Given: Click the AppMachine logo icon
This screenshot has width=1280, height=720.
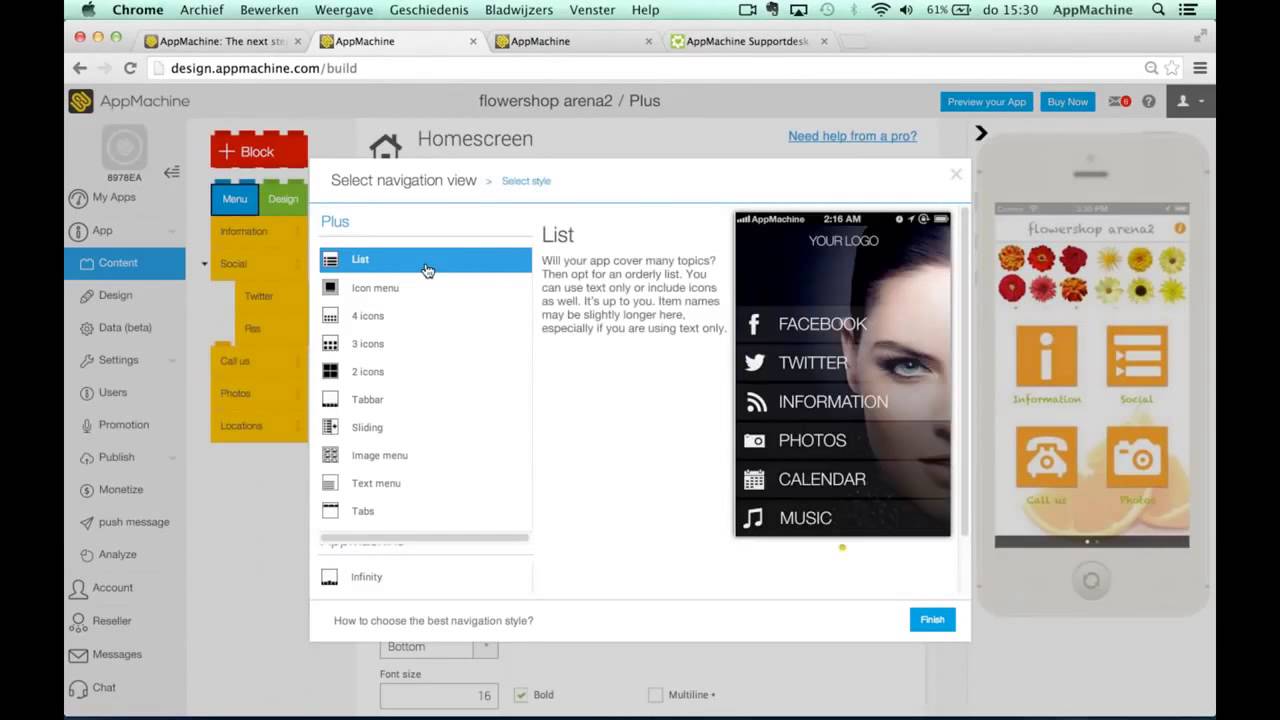Looking at the screenshot, I should point(81,101).
